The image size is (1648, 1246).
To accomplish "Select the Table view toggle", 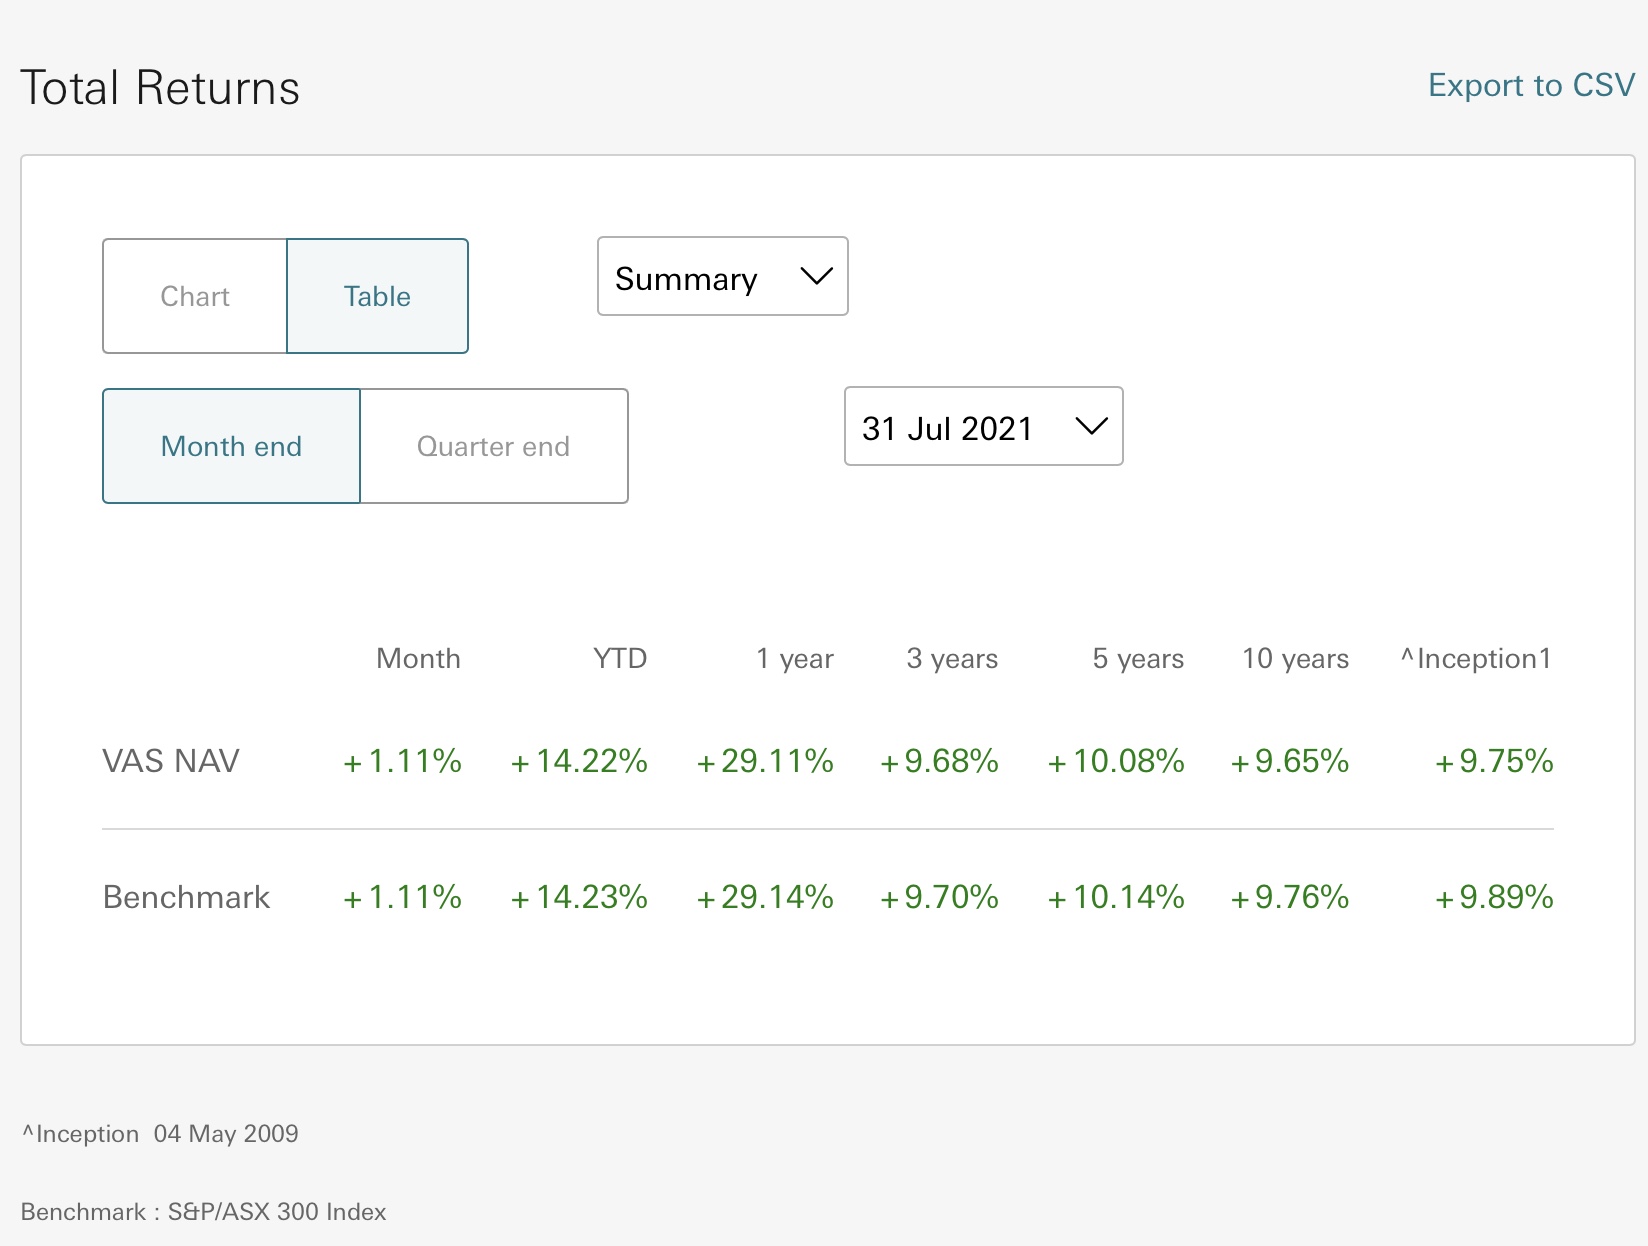I will point(377,296).
